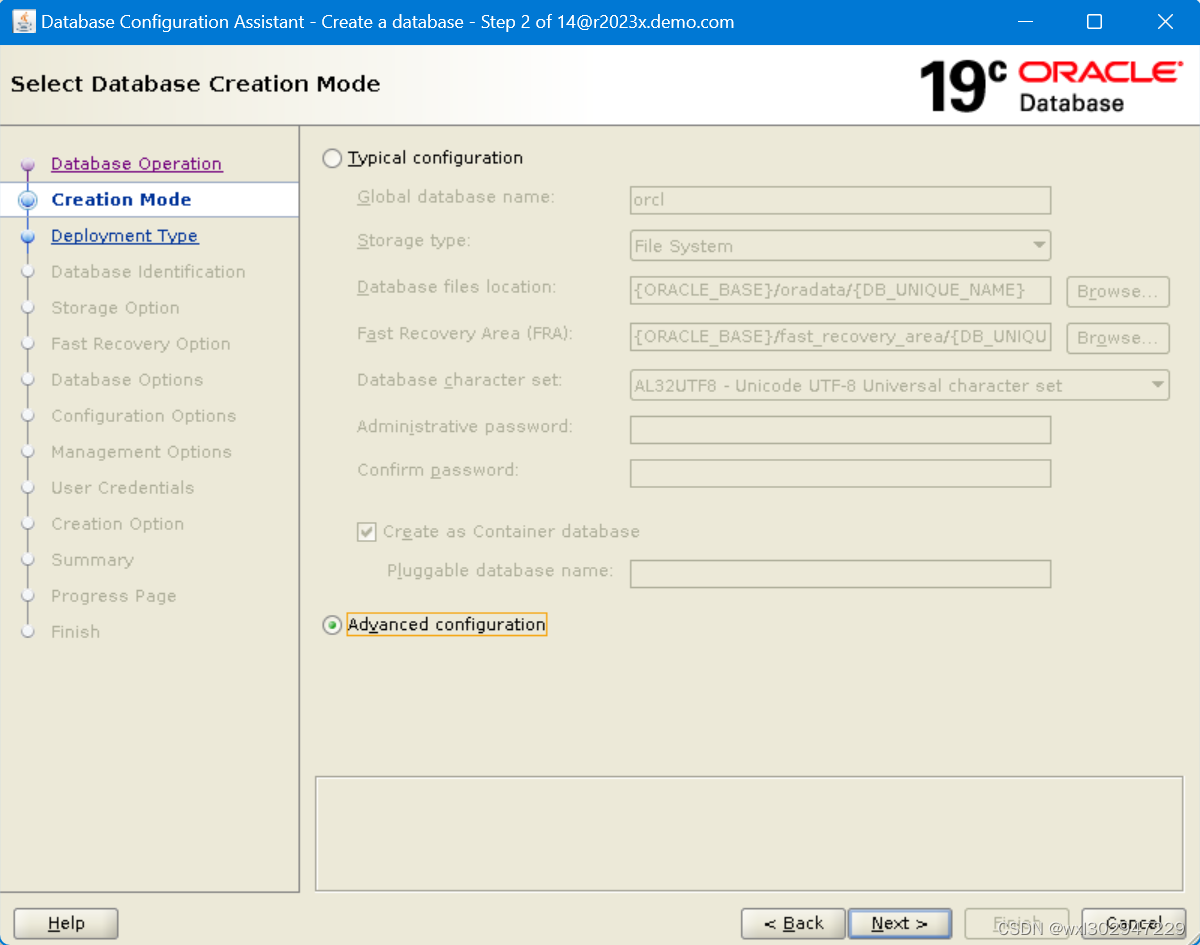Open the Storage type dropdown
1200x945 pixels.
tap(840, 245)
